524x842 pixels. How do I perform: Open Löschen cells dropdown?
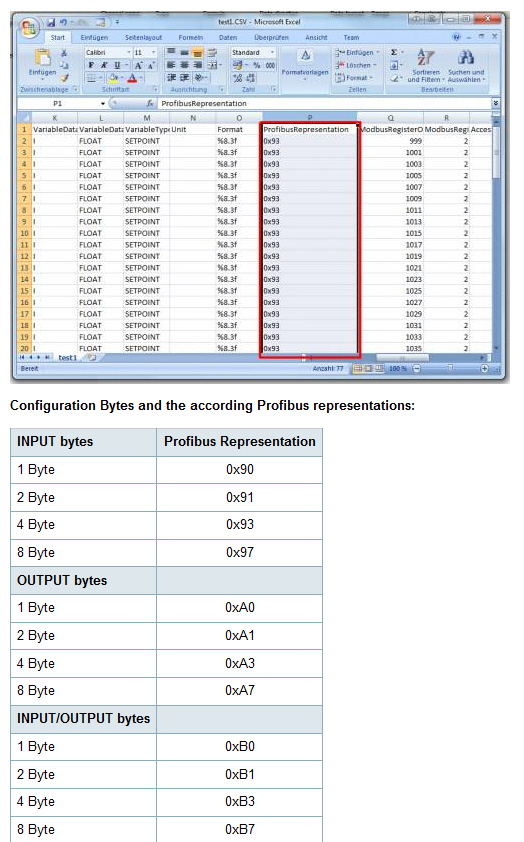[356, 65]
